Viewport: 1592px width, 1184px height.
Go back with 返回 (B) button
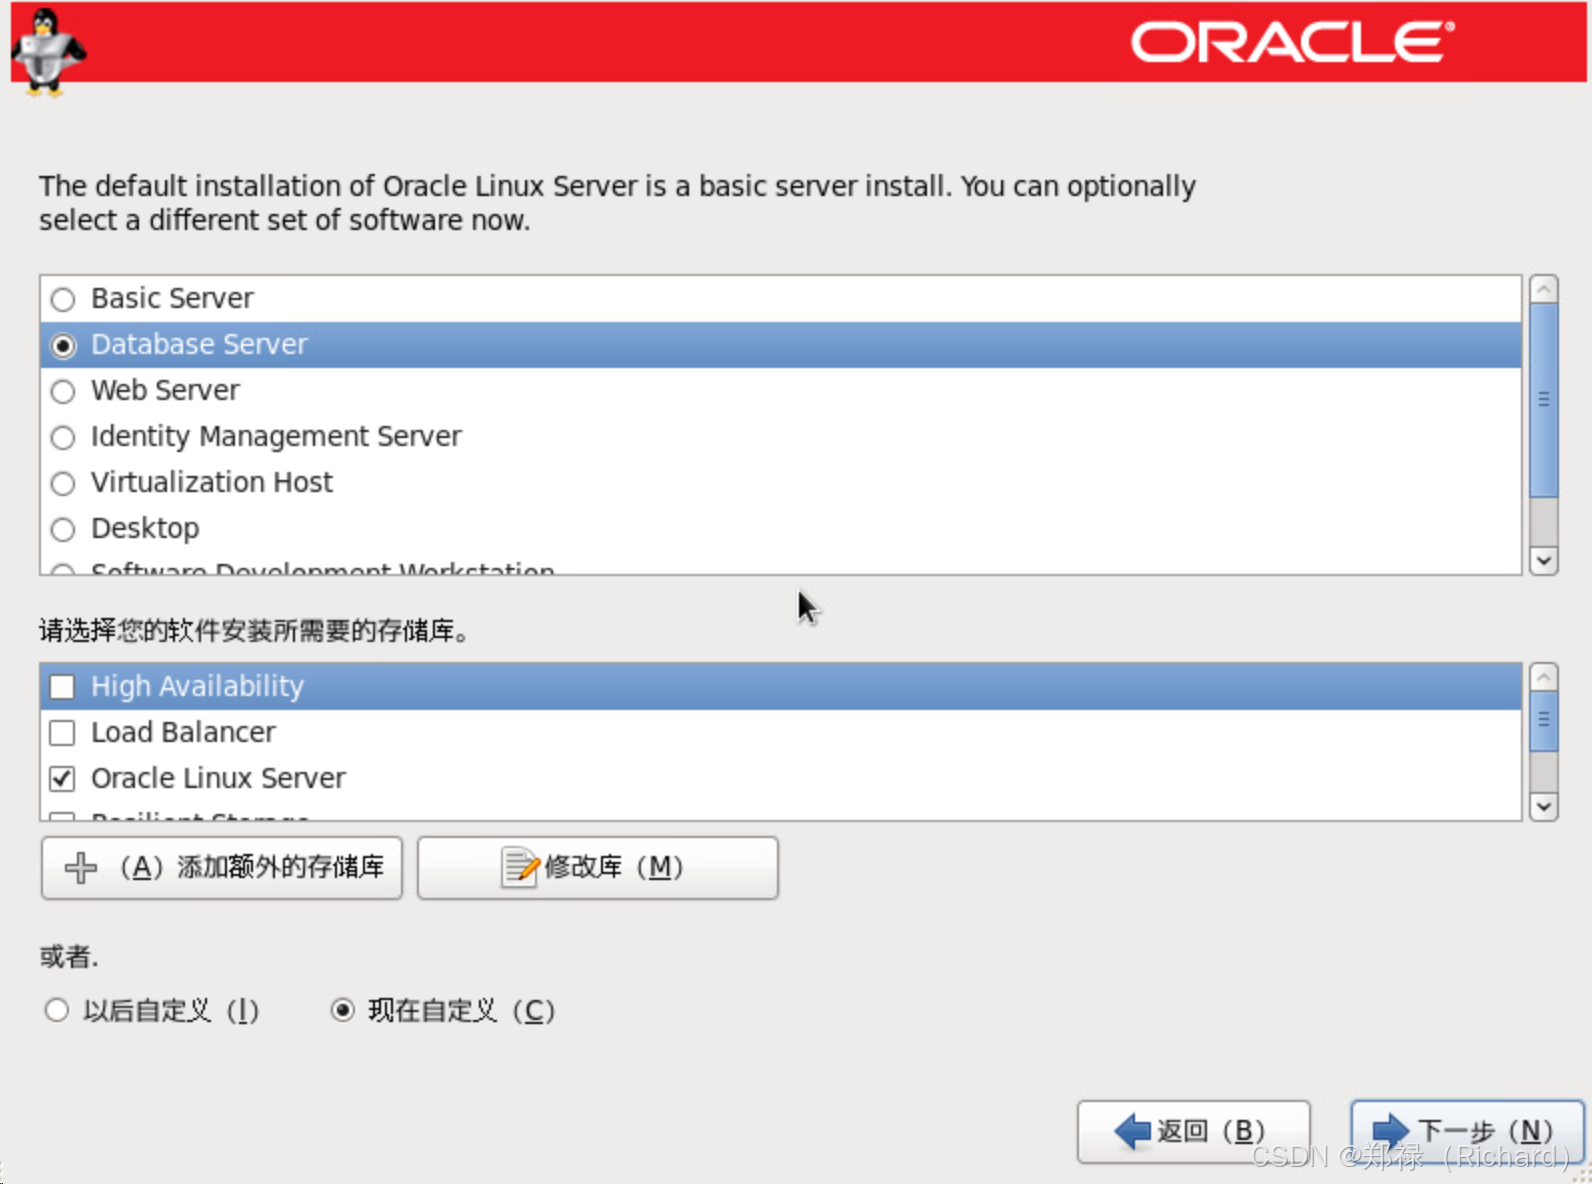coord(1194,1131)
